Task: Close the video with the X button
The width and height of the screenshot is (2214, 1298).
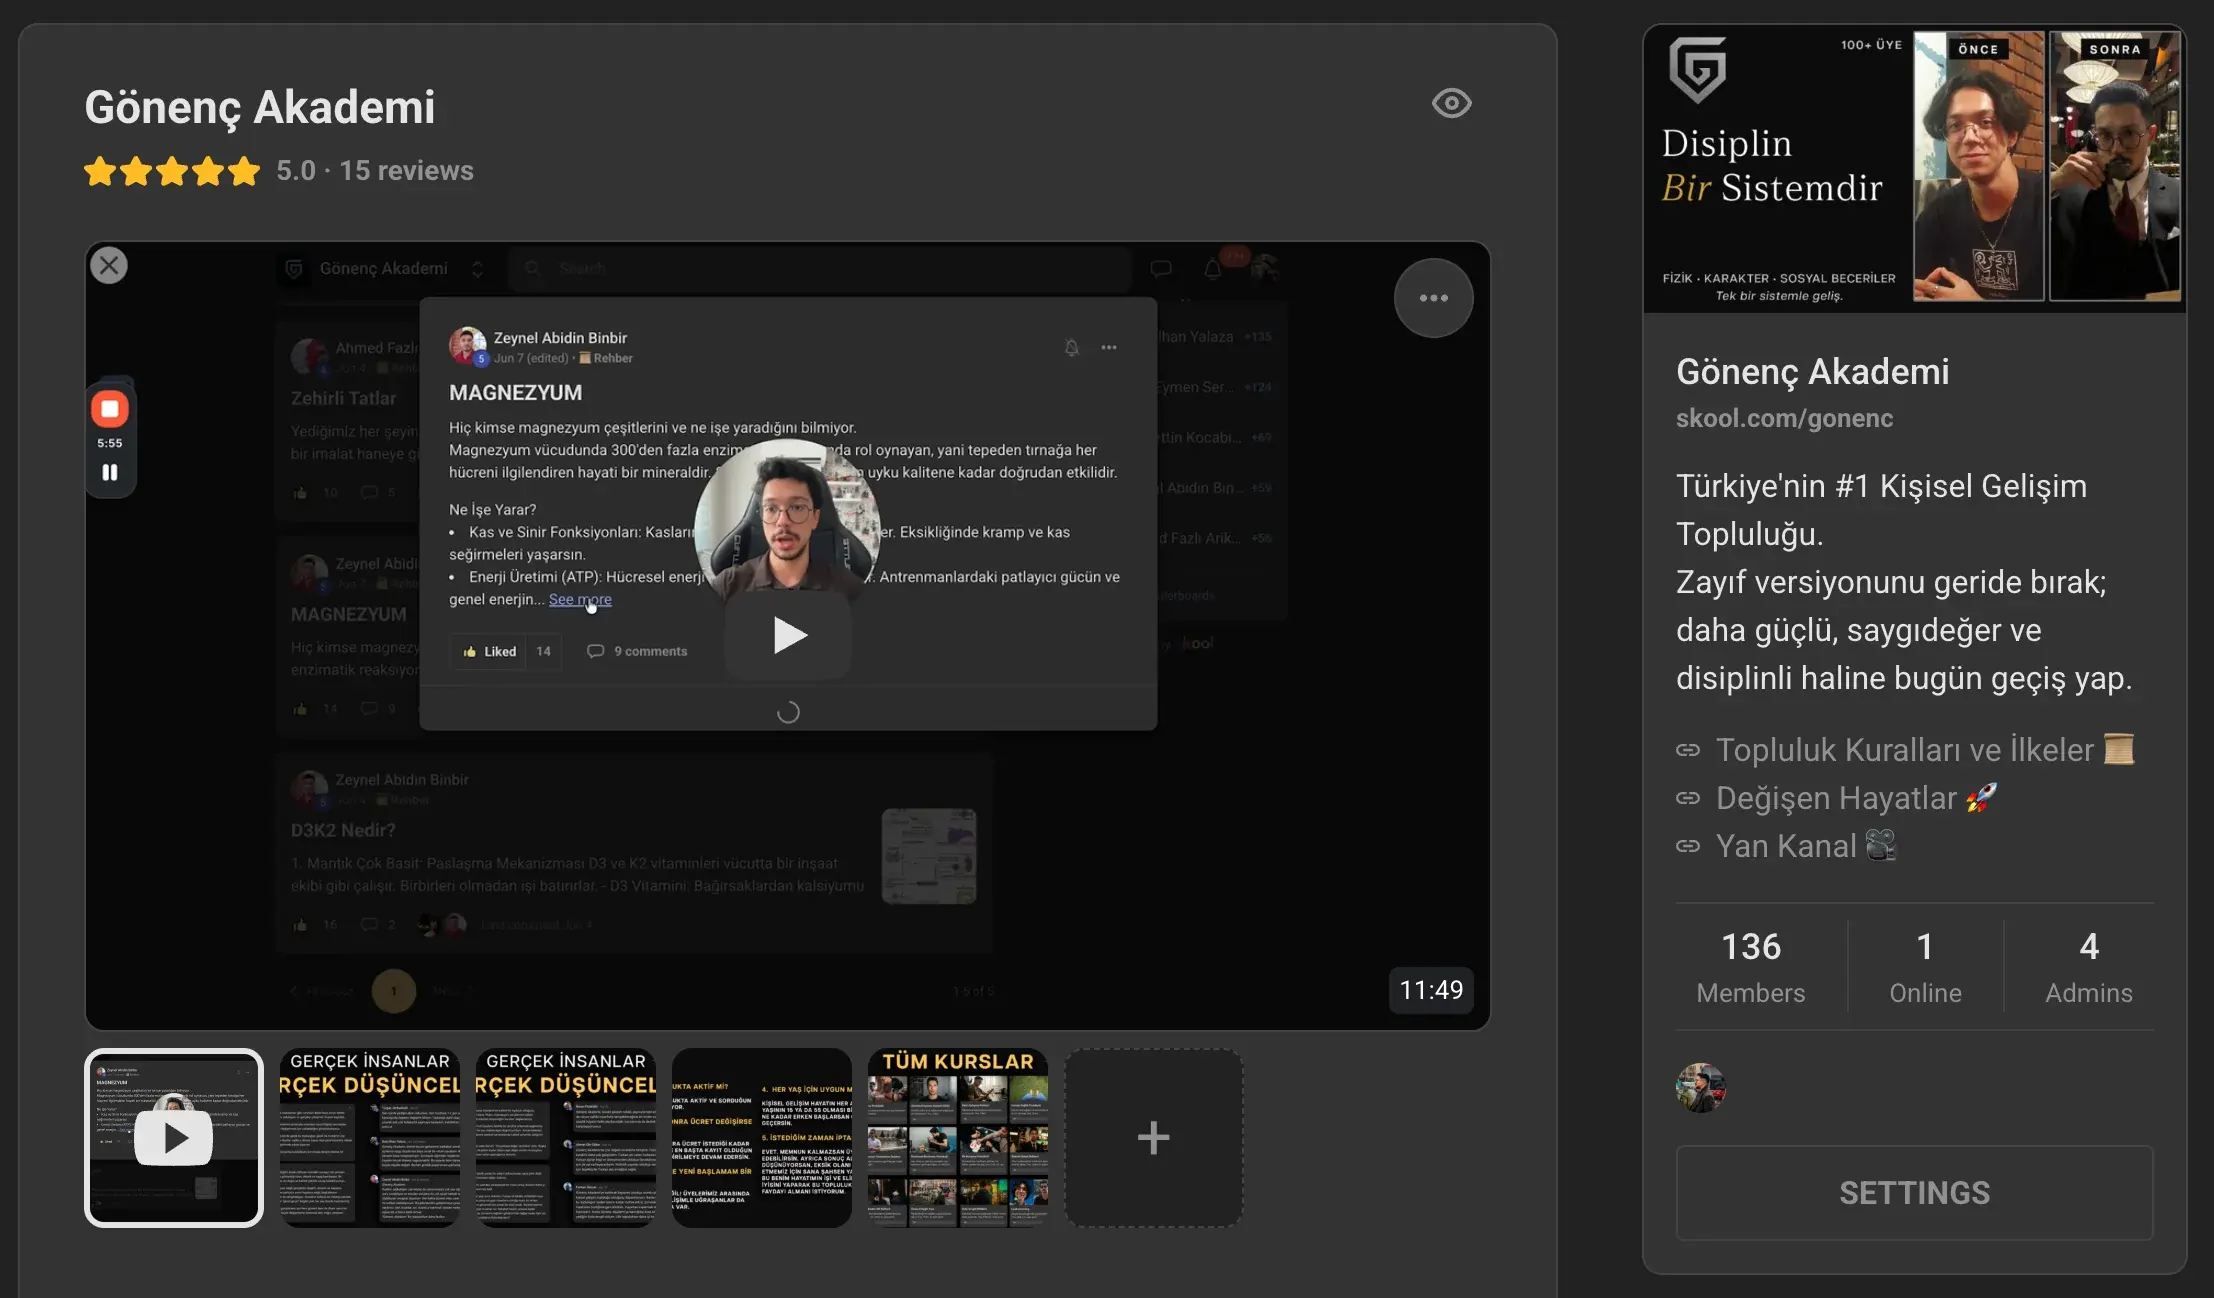Action: click(x=109, y=265)
